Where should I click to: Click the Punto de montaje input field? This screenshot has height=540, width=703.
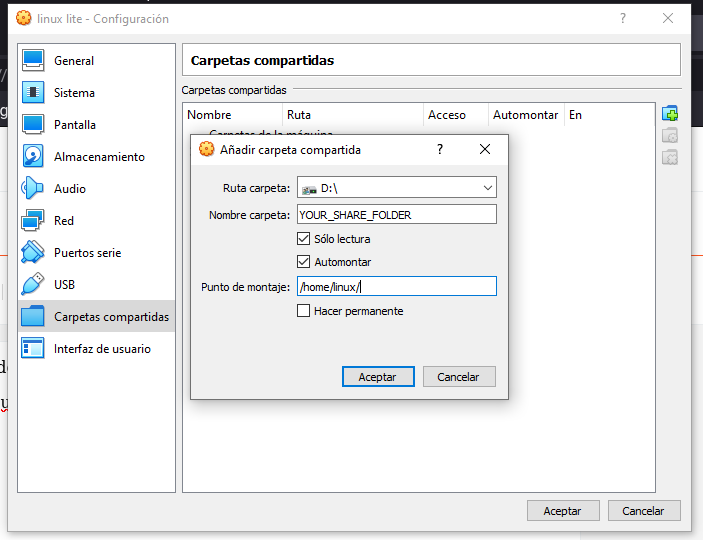397,286
